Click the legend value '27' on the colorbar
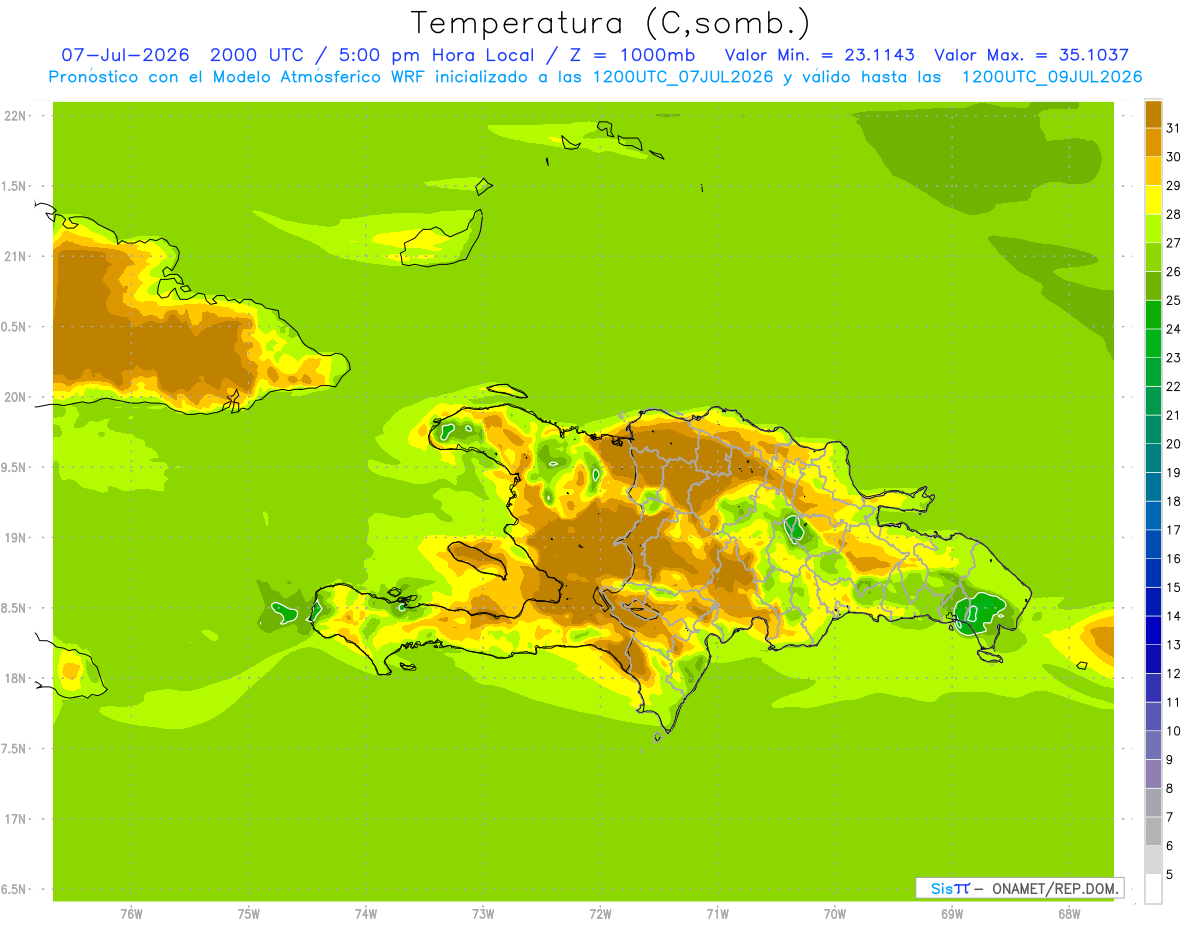 [1174, 243]
